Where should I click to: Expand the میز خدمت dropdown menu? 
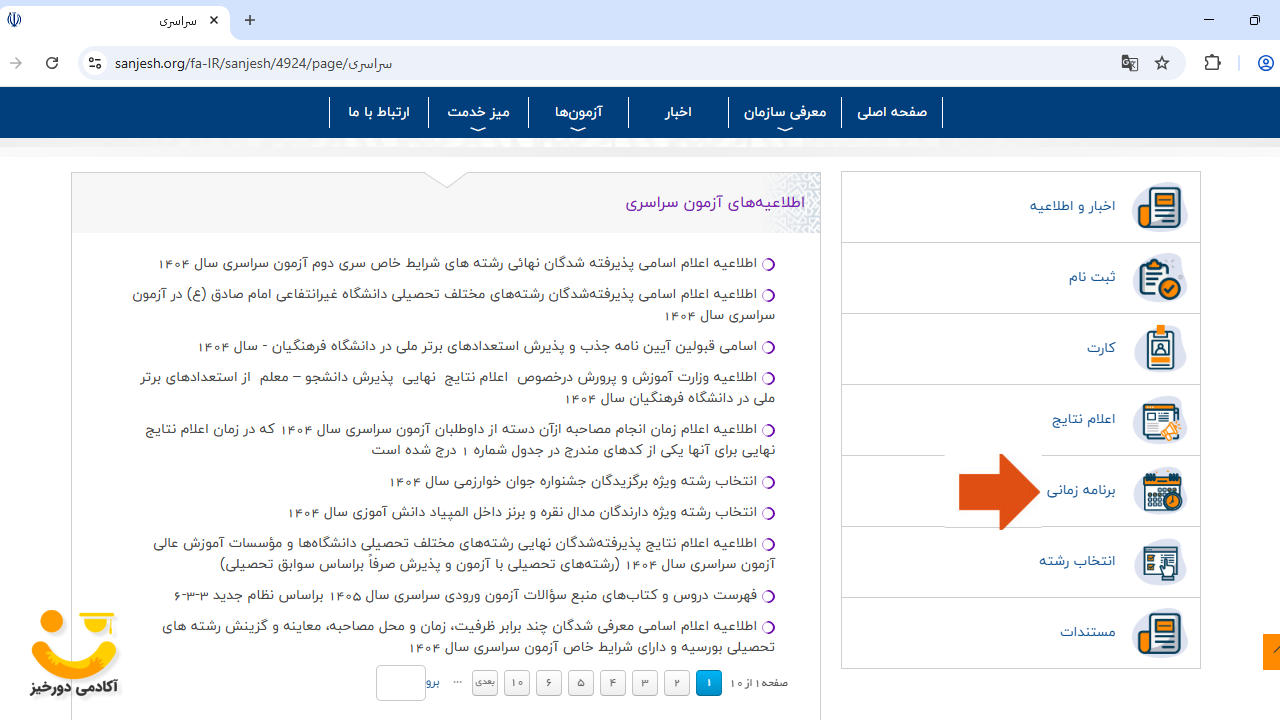(478, 112)
